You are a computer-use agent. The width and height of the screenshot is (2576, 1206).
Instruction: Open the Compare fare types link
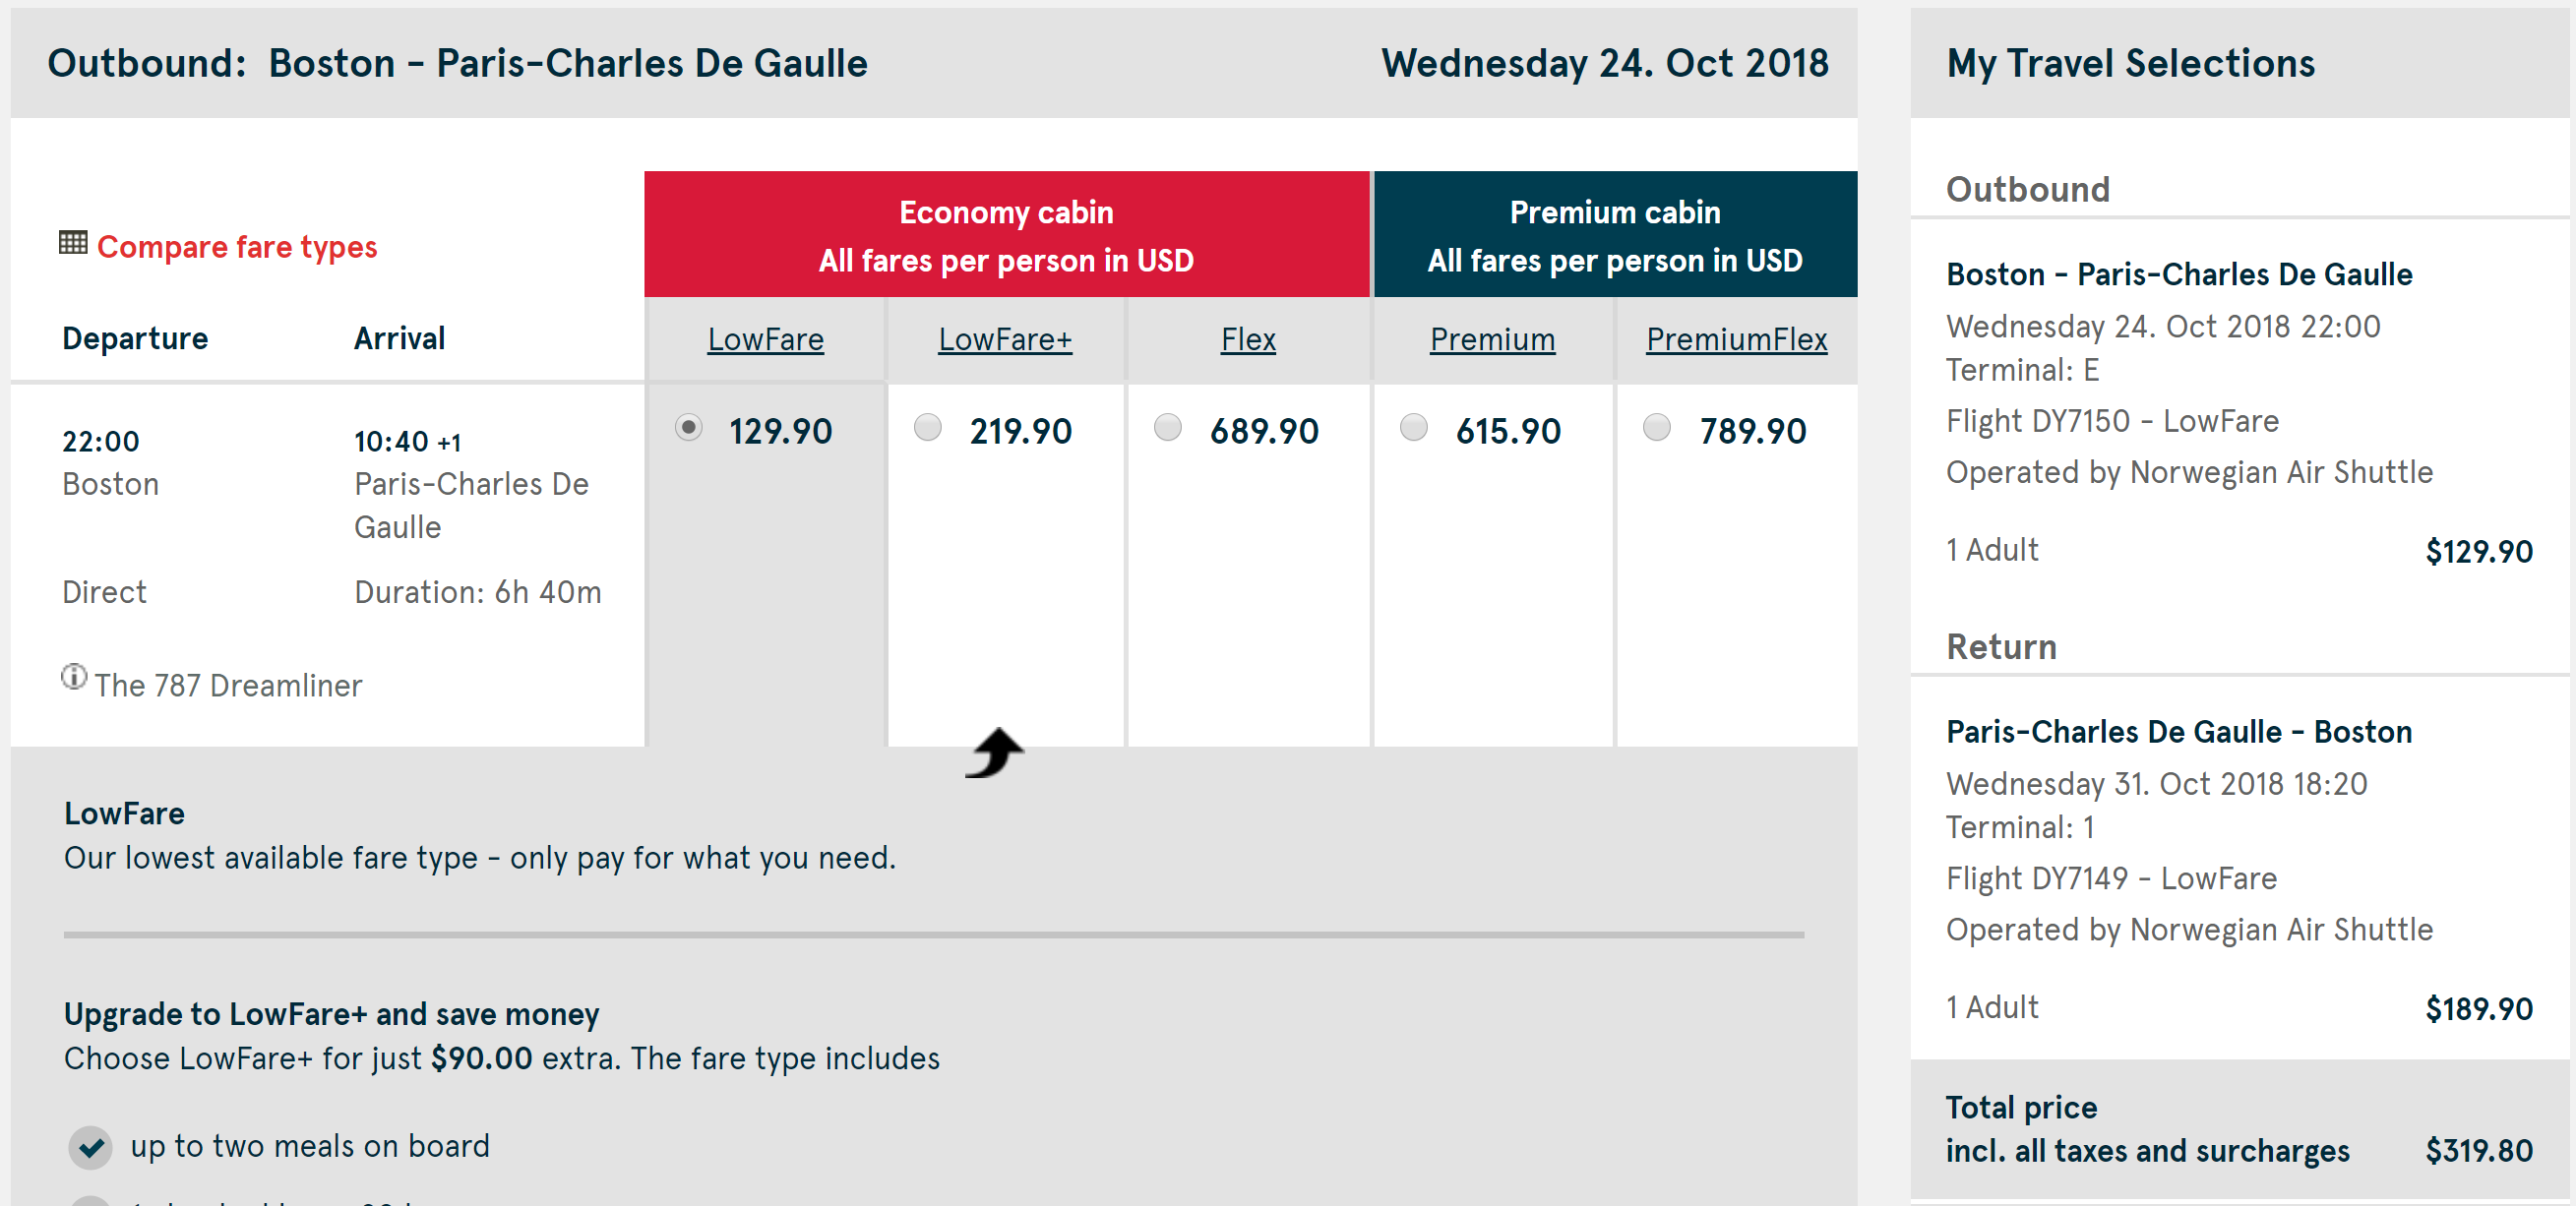point(237,247)
